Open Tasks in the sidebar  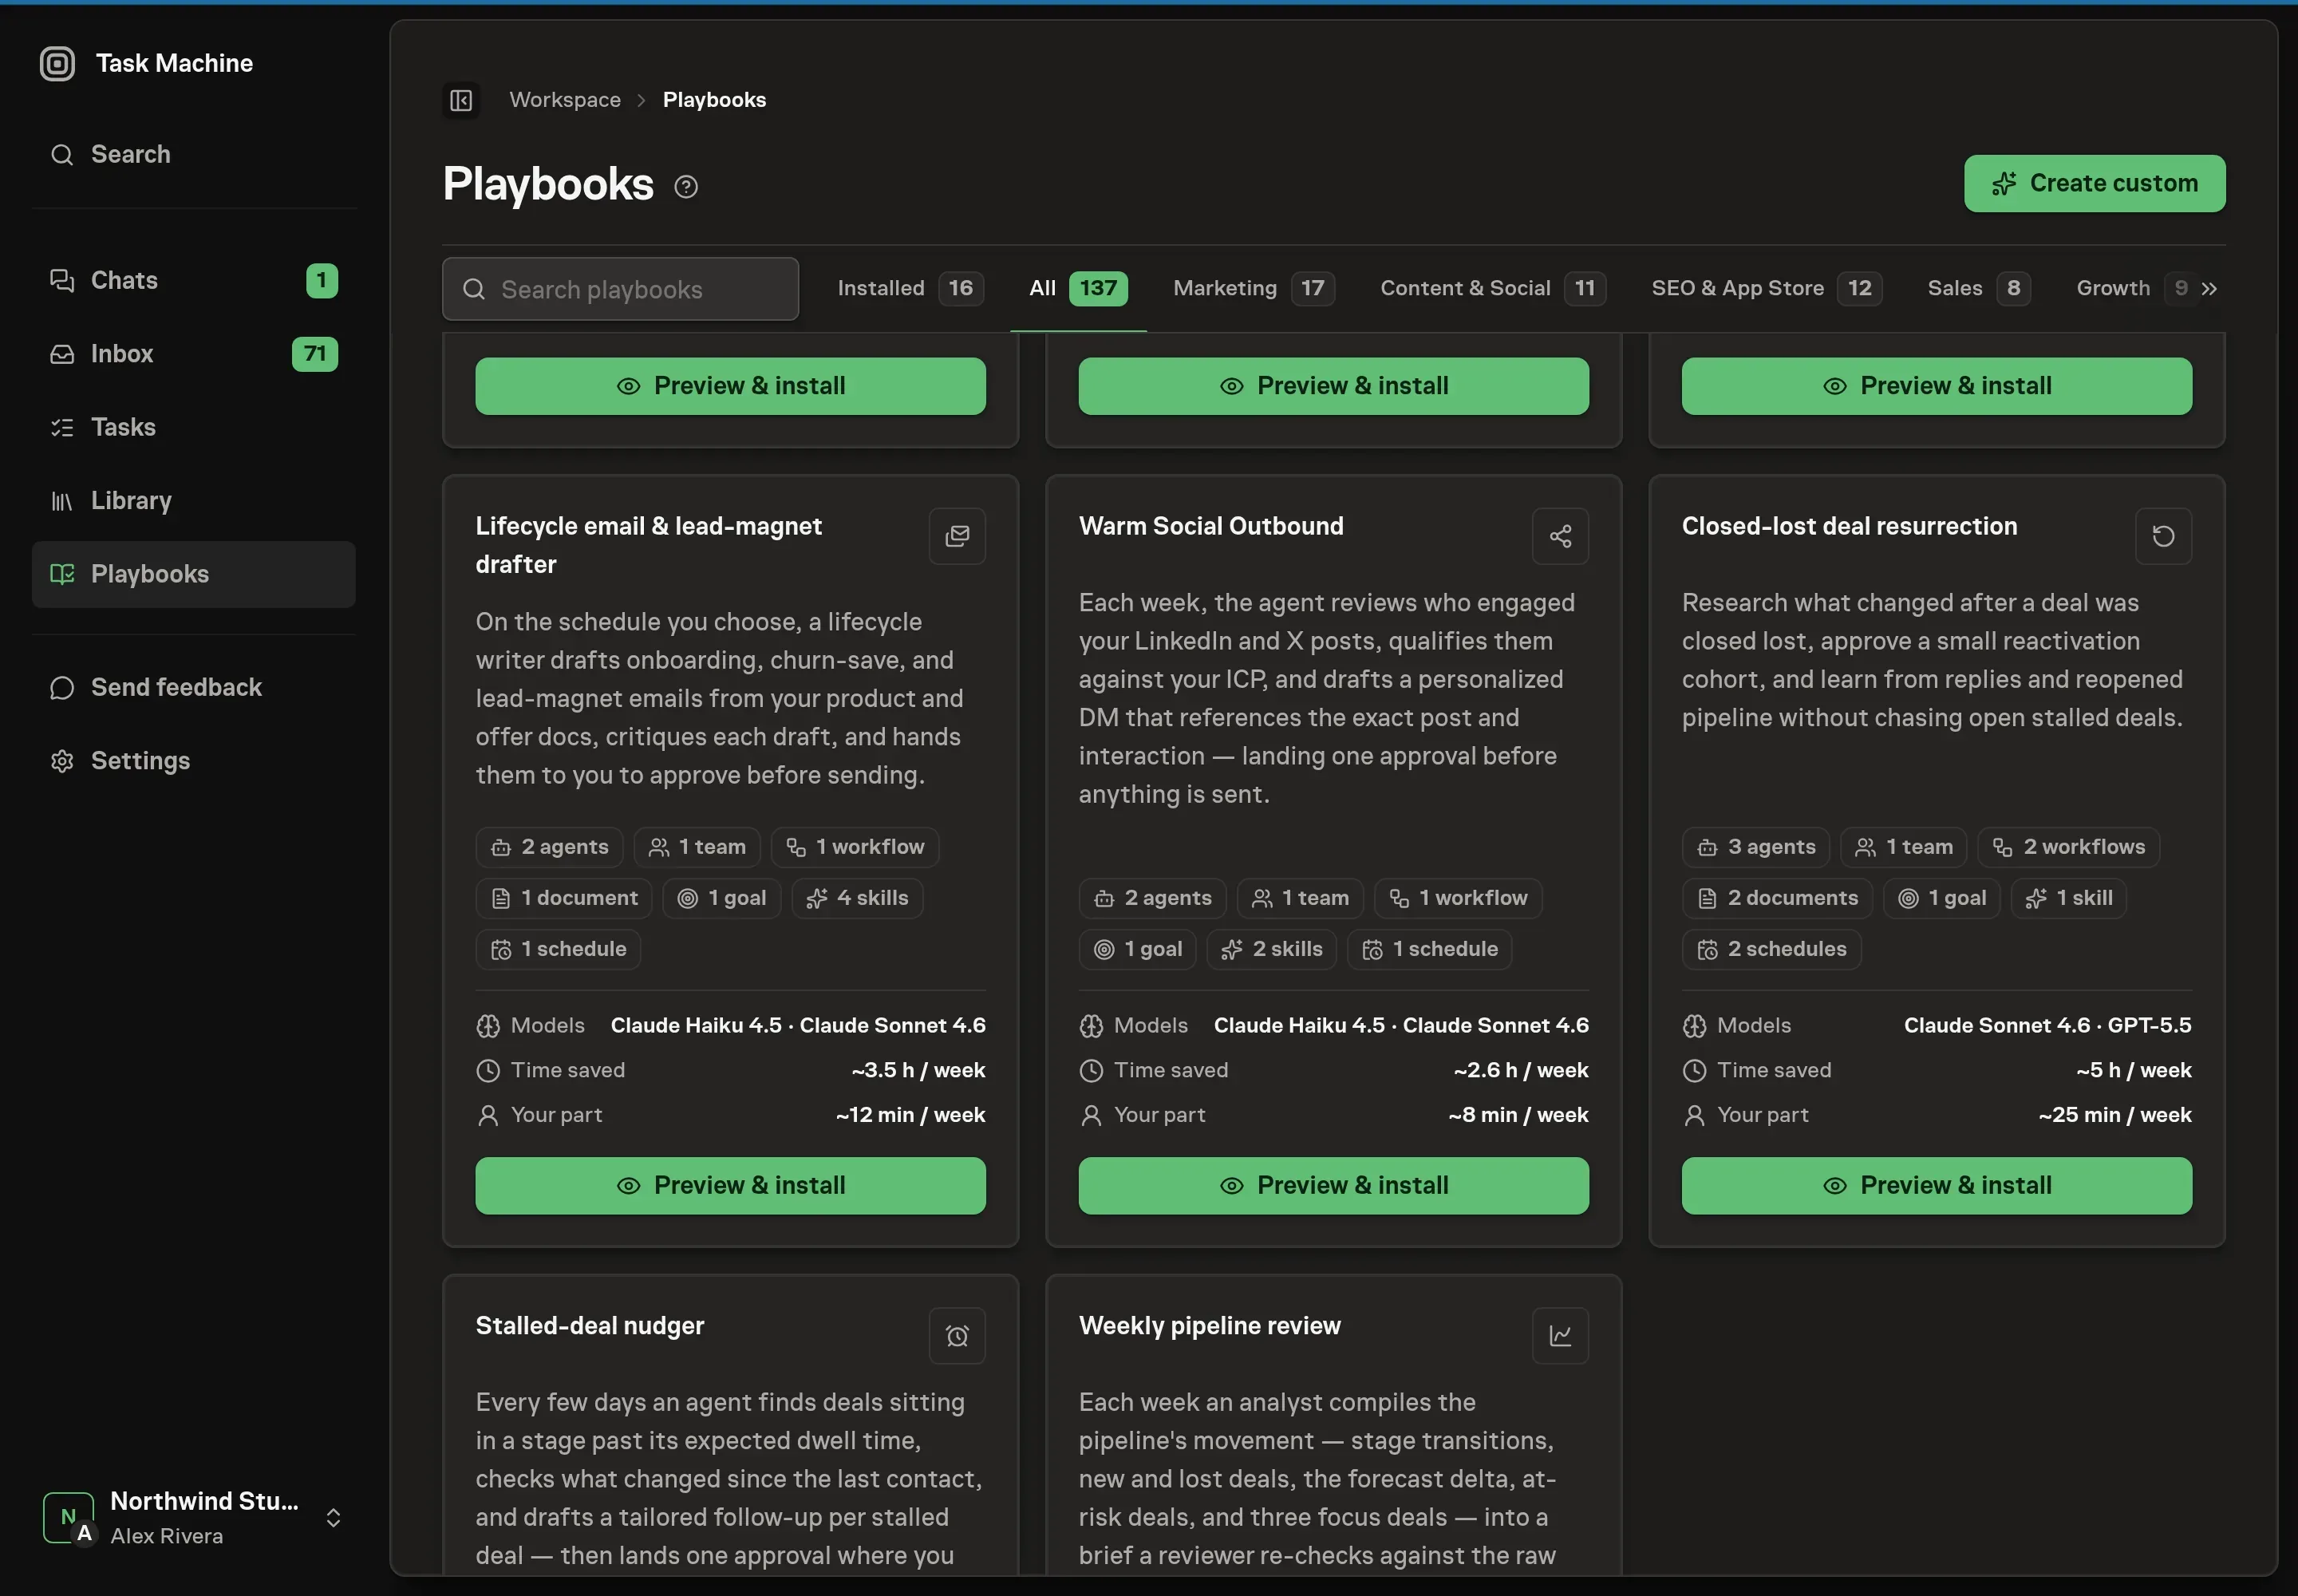coord(194,428)
